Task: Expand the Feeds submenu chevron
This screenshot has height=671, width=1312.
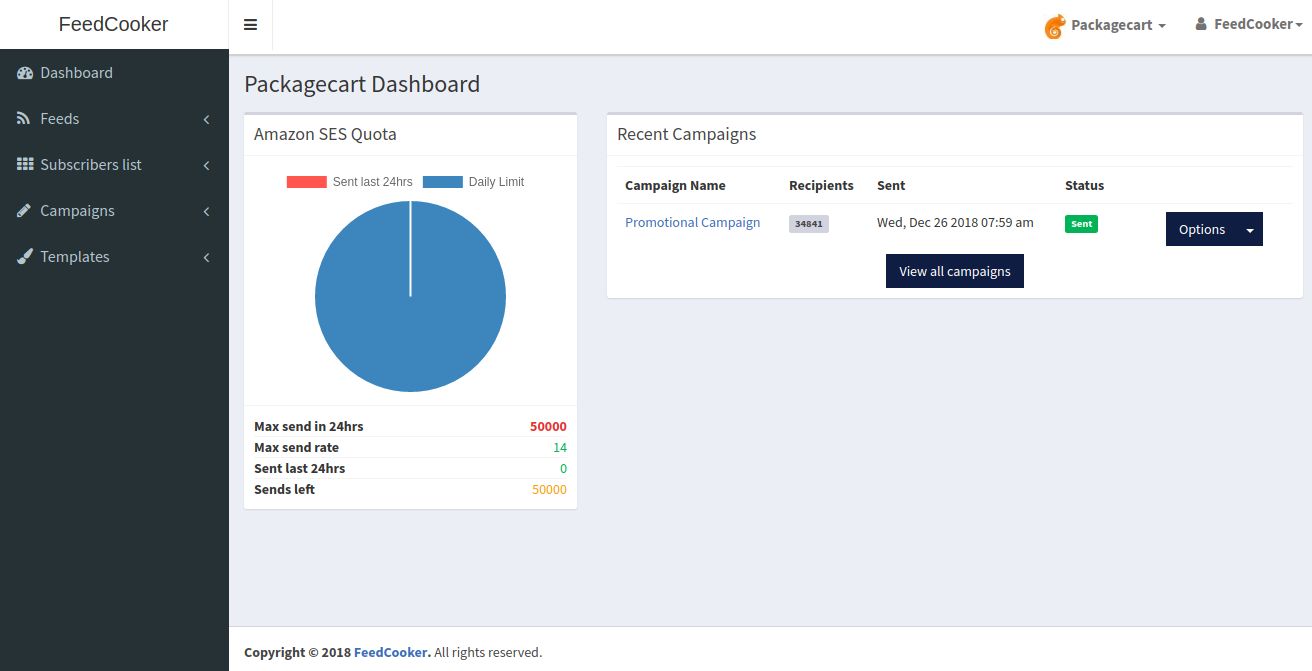Action: (x=207, y=119)
